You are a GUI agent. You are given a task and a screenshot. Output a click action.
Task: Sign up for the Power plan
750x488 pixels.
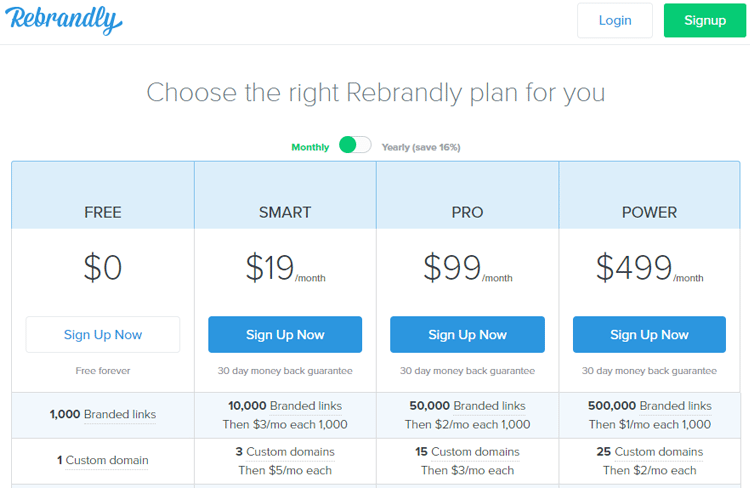point(649,334)
